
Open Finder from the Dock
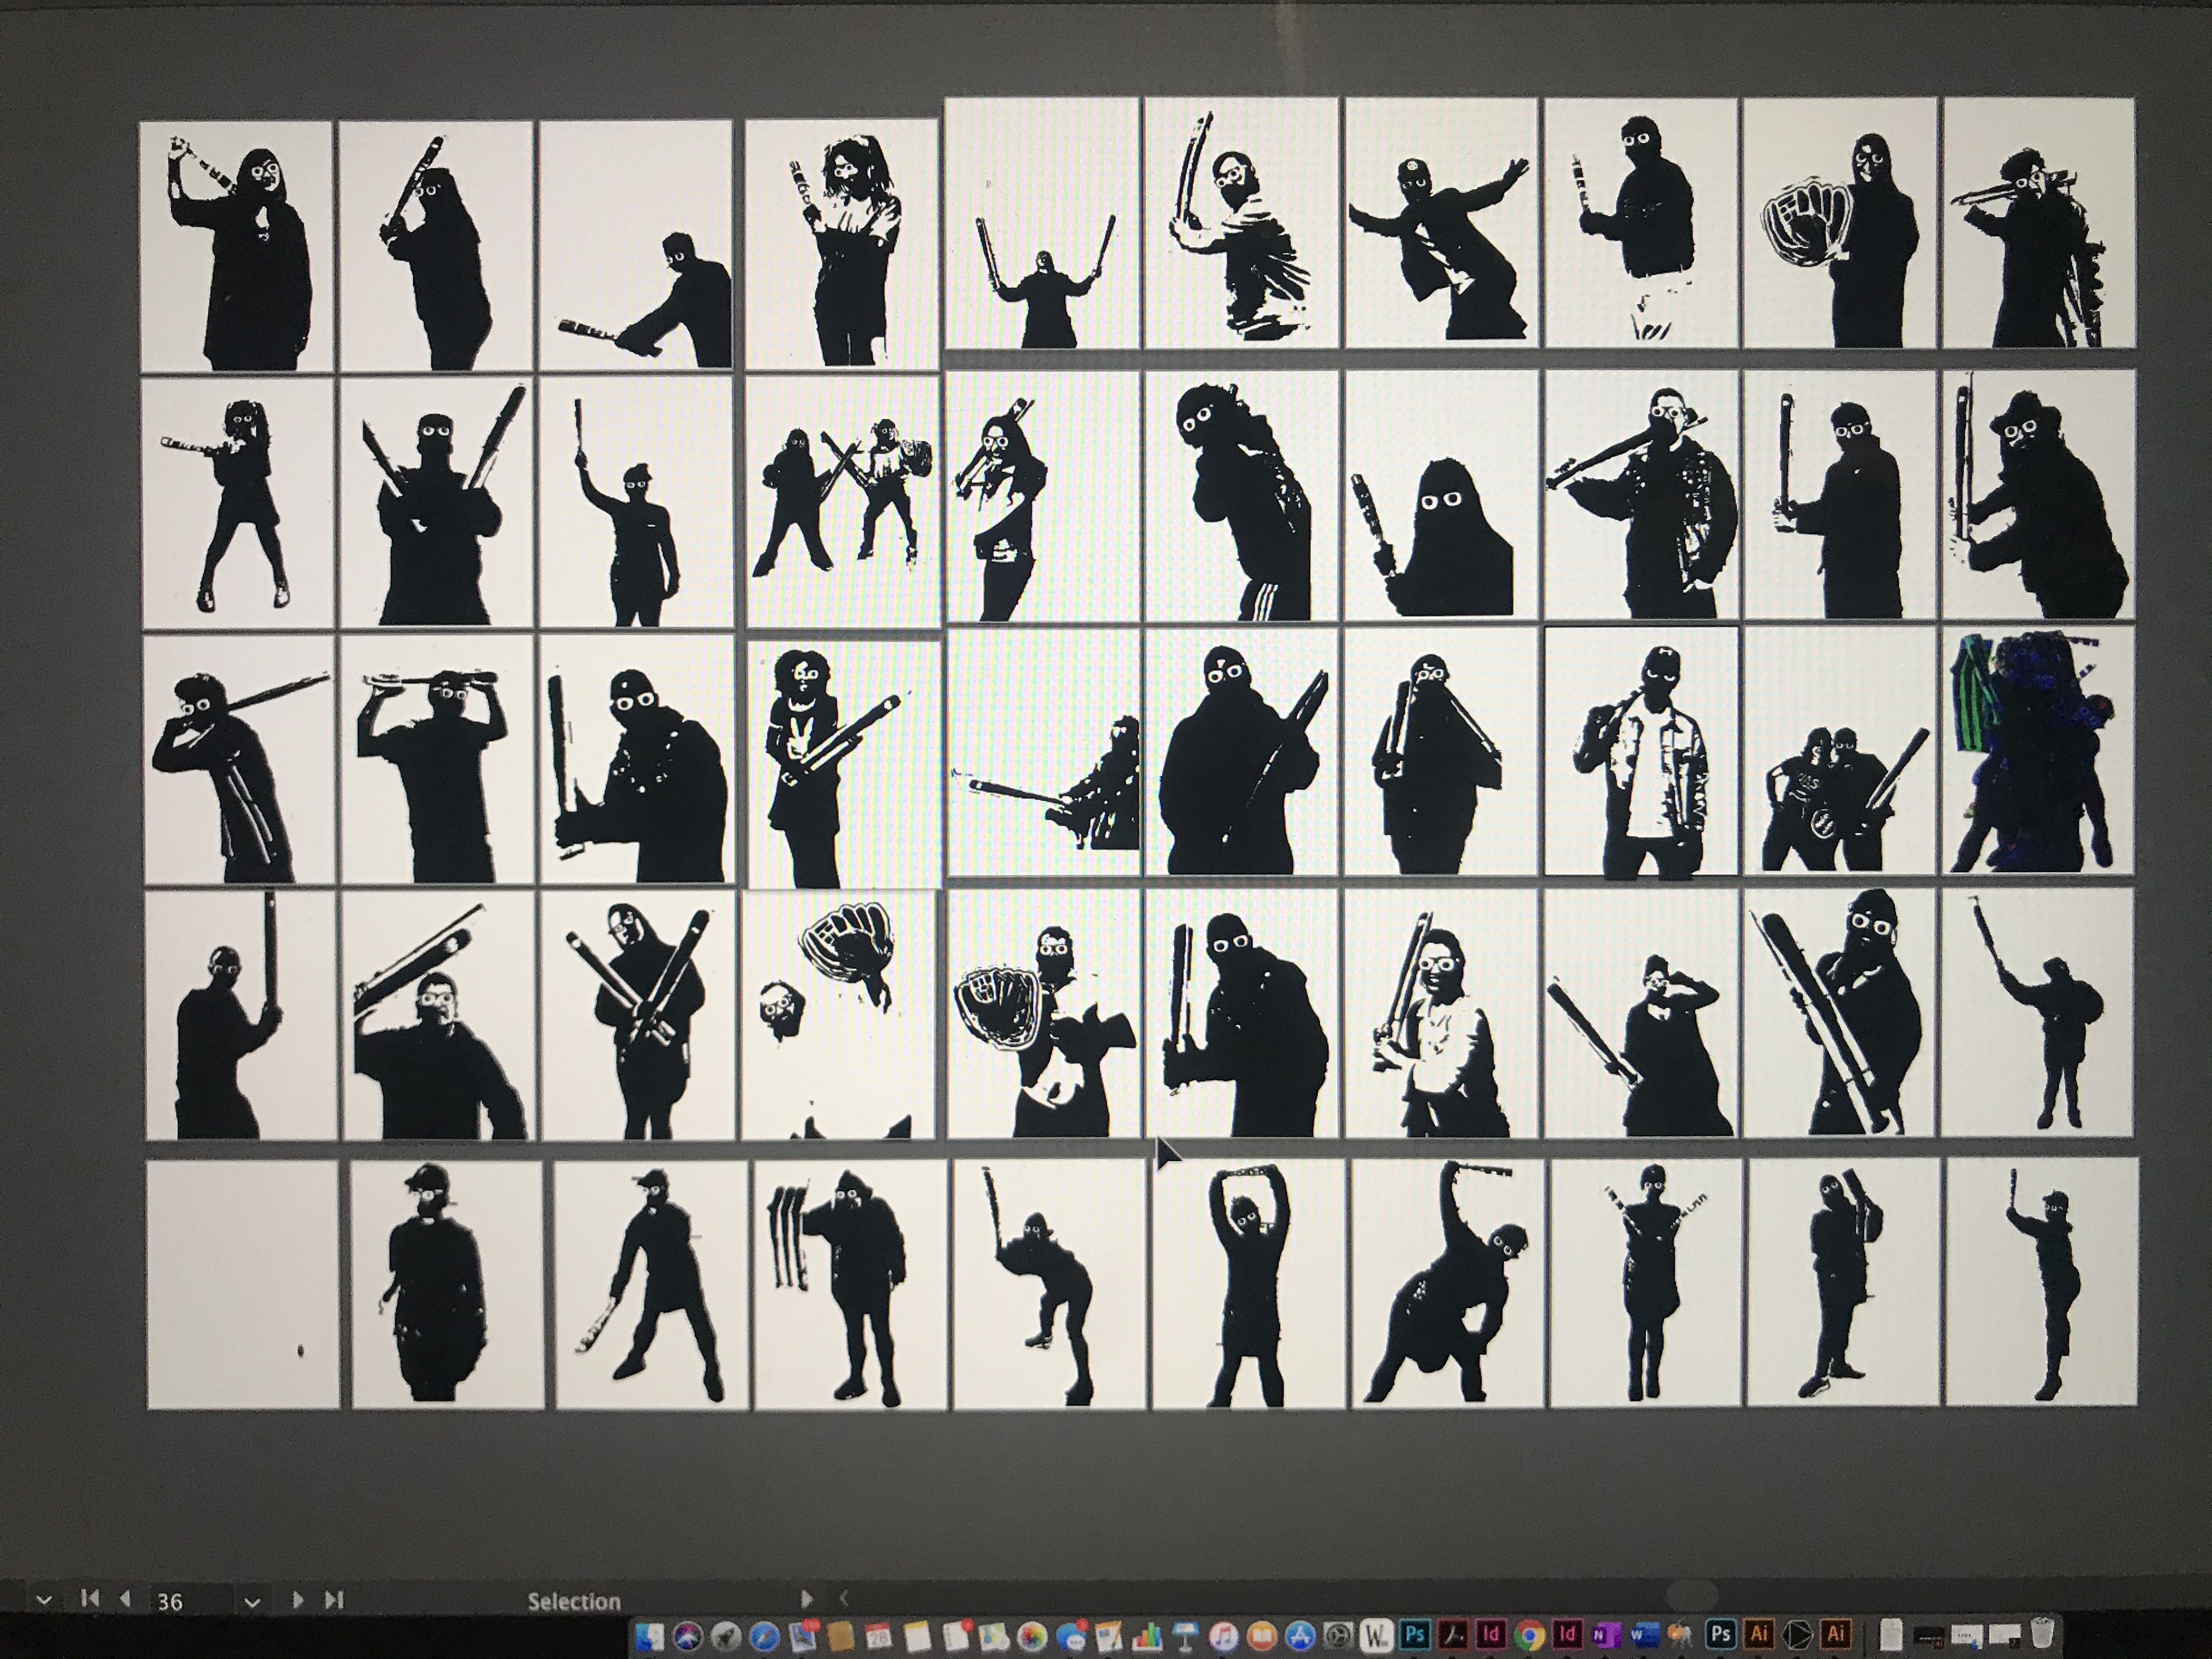650,1636
